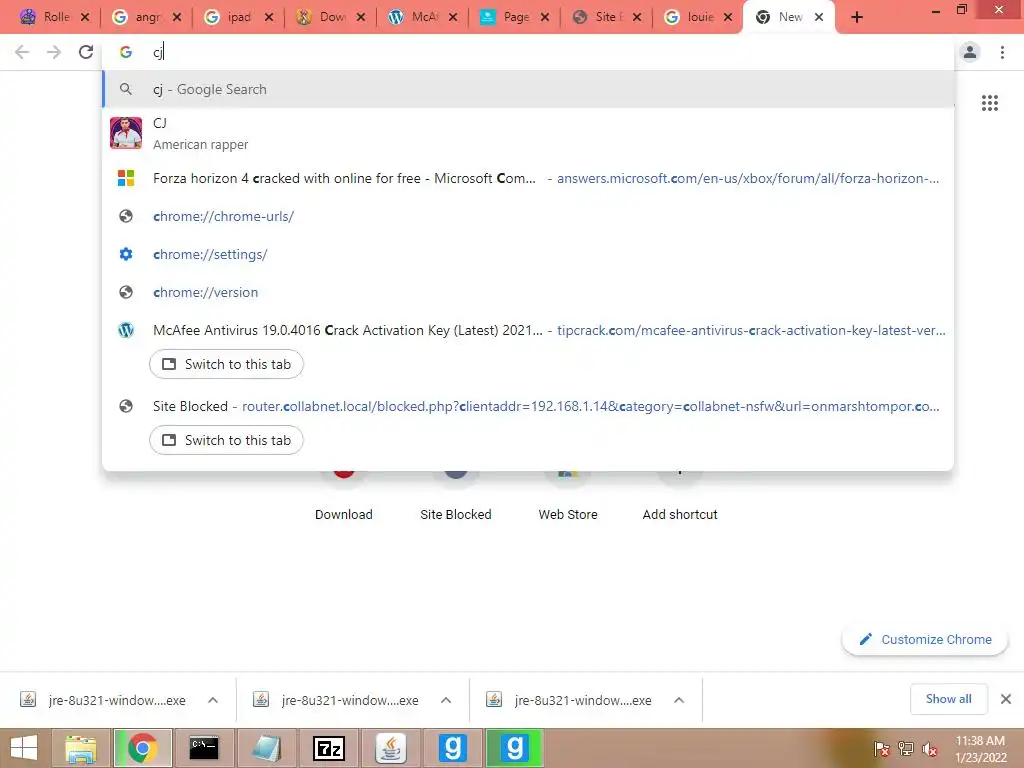1024x768 pixels.
Task: Open a new tab with the plus button
Action: 857,18
